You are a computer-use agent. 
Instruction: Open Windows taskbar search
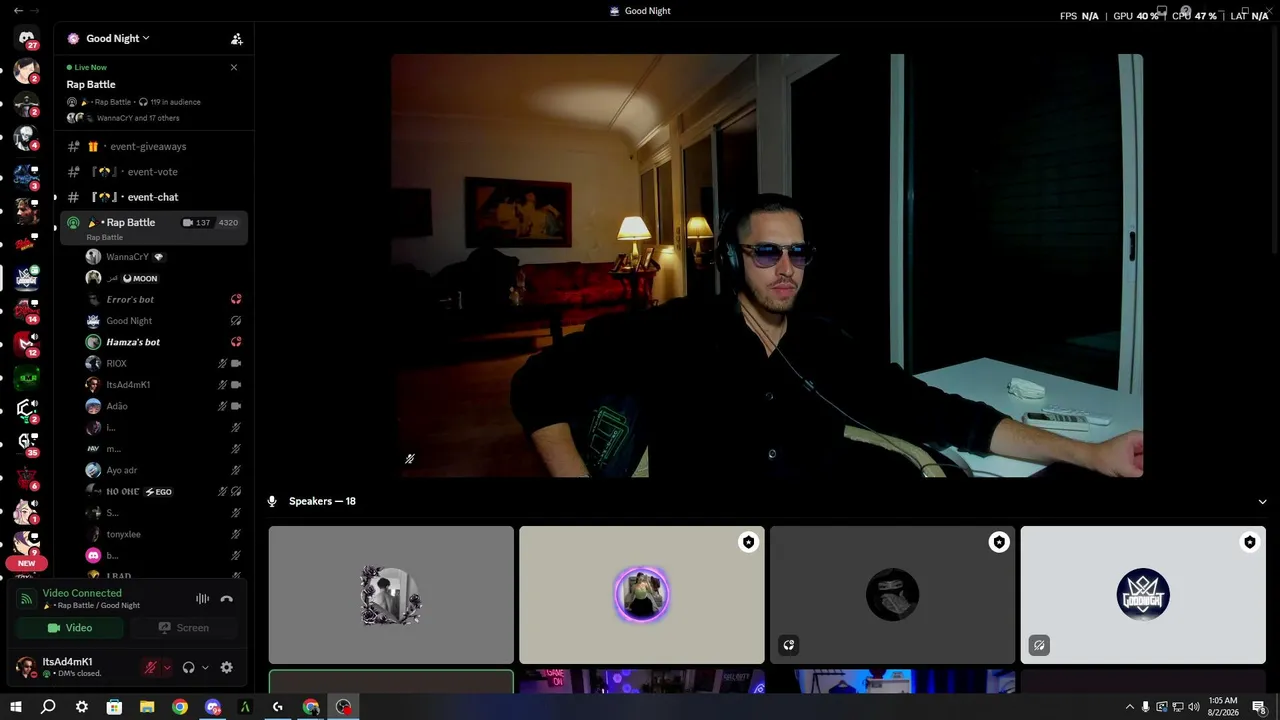tap(48, 707)
